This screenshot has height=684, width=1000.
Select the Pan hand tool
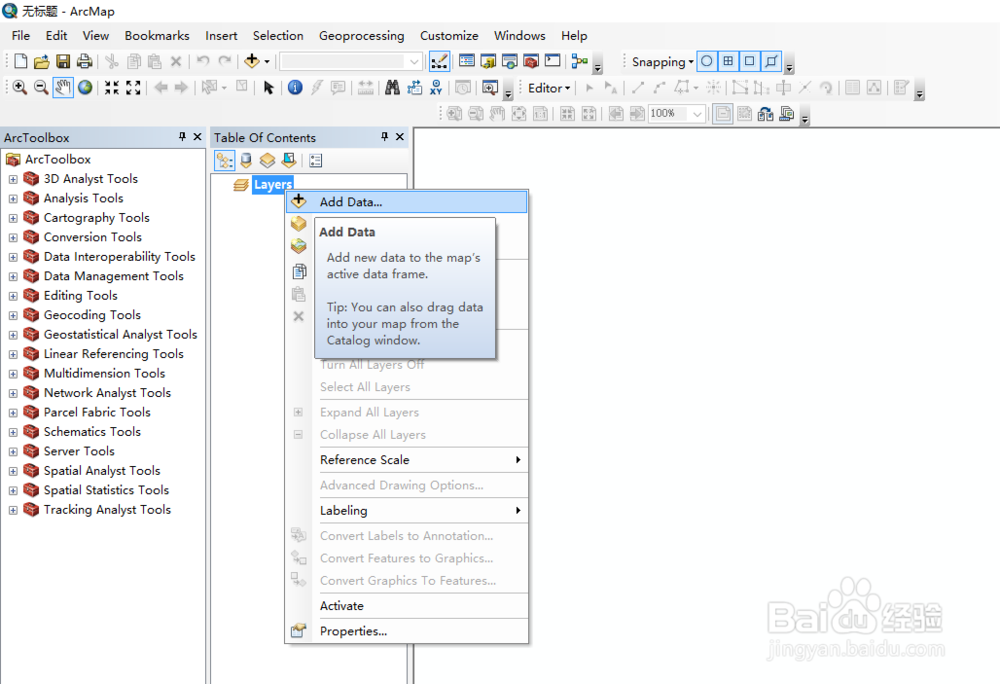(62, 87)
